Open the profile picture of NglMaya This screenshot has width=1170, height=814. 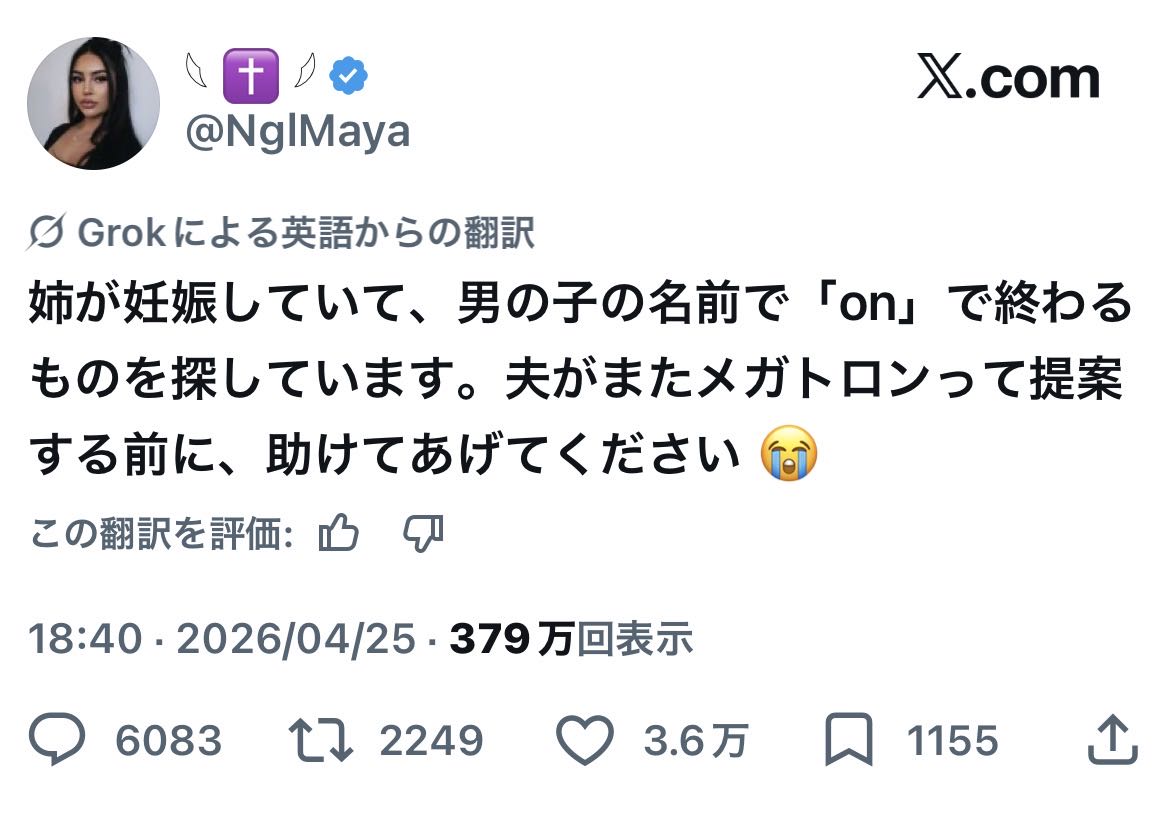click(93, 103)
